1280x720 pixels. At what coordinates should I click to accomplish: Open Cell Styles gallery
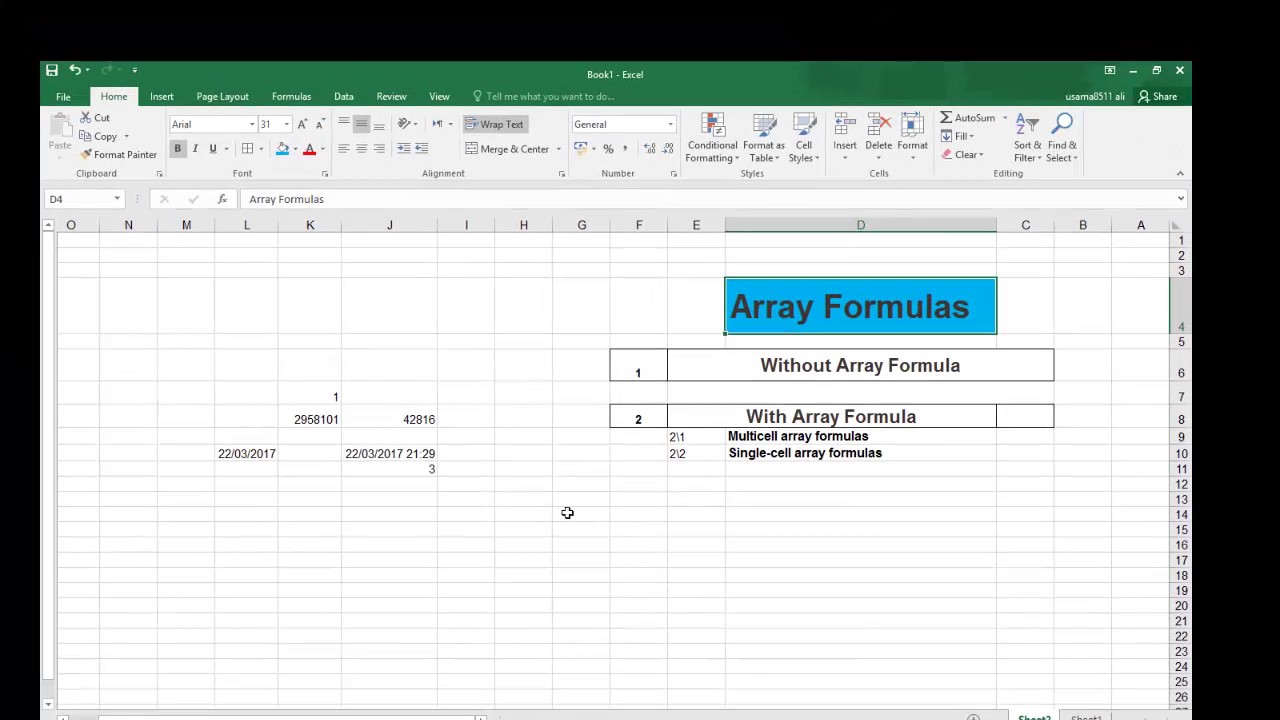pos(803,138)
